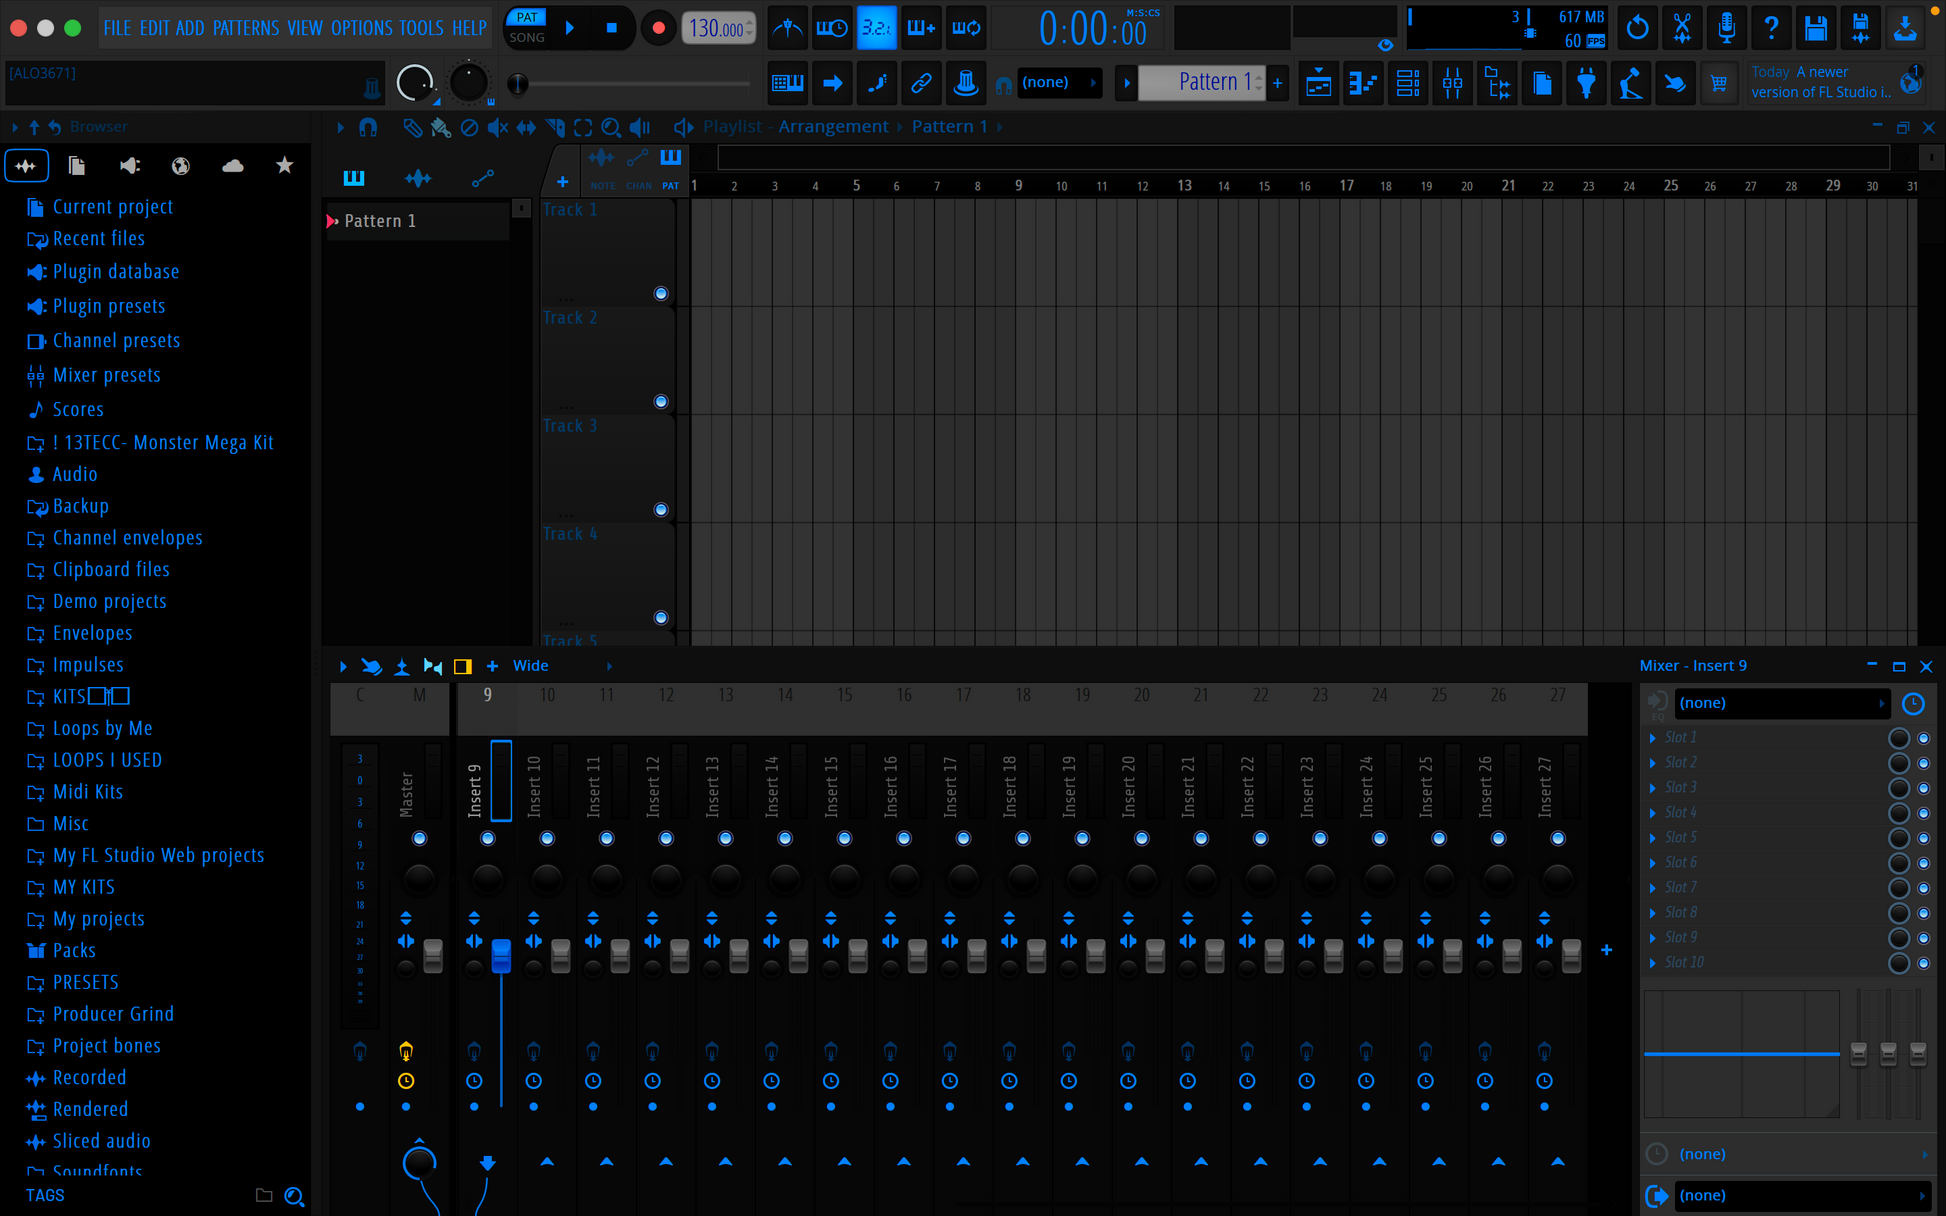Open the HELP menu
Image resolution: width=1946 pixels, height=1216 pixels.
click(x=469, y=28)
